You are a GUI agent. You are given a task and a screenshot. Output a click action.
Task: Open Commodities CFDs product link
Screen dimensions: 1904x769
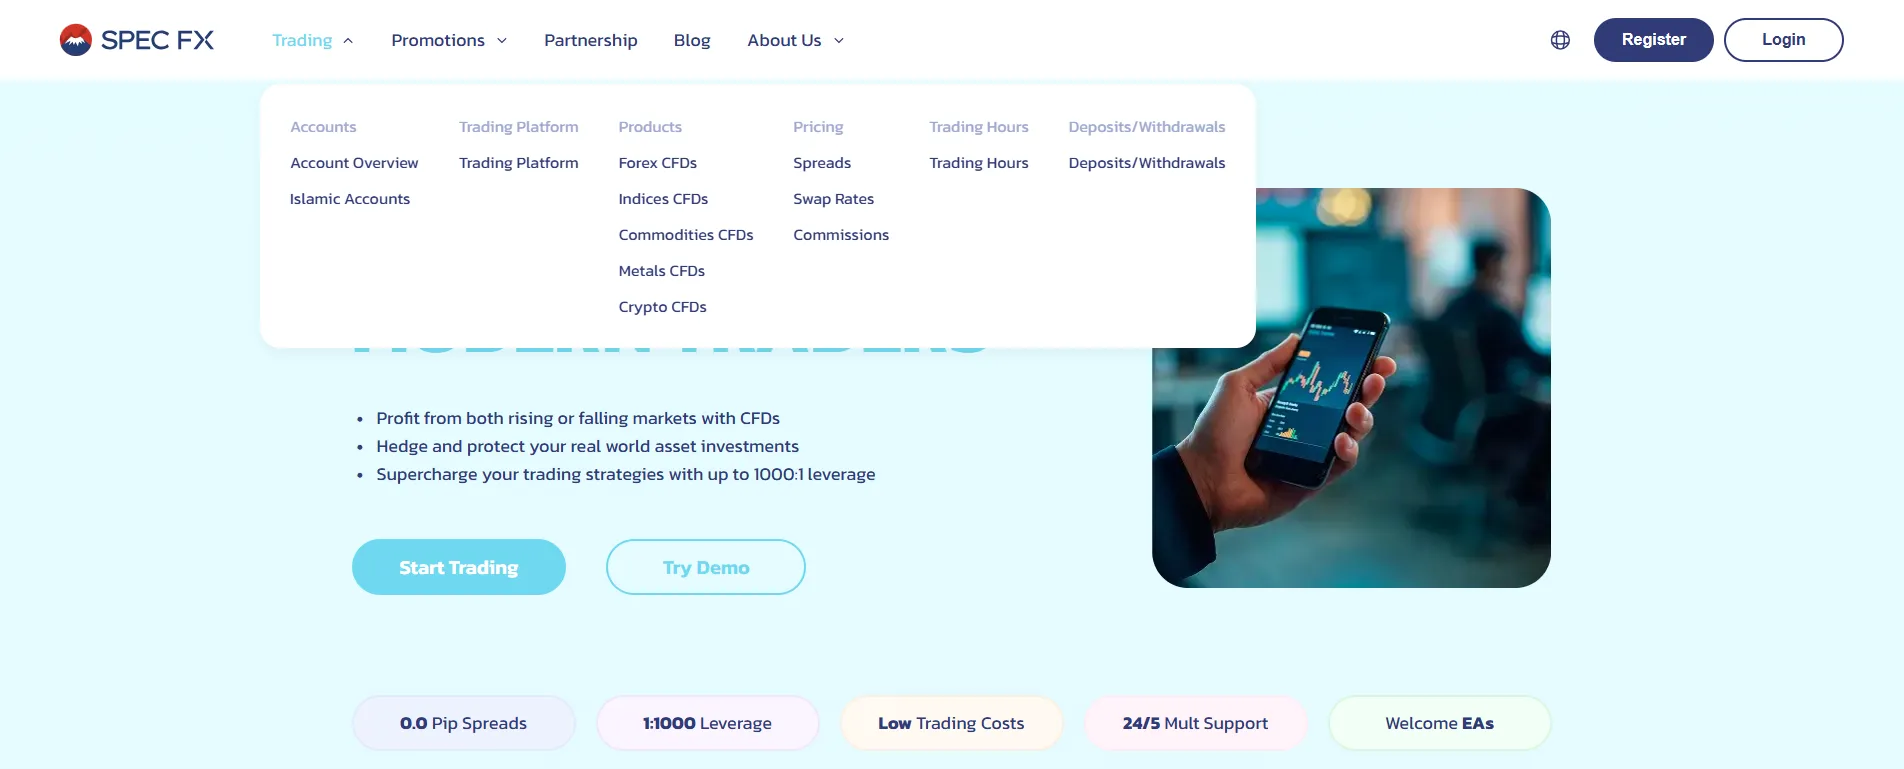(686, 235)
